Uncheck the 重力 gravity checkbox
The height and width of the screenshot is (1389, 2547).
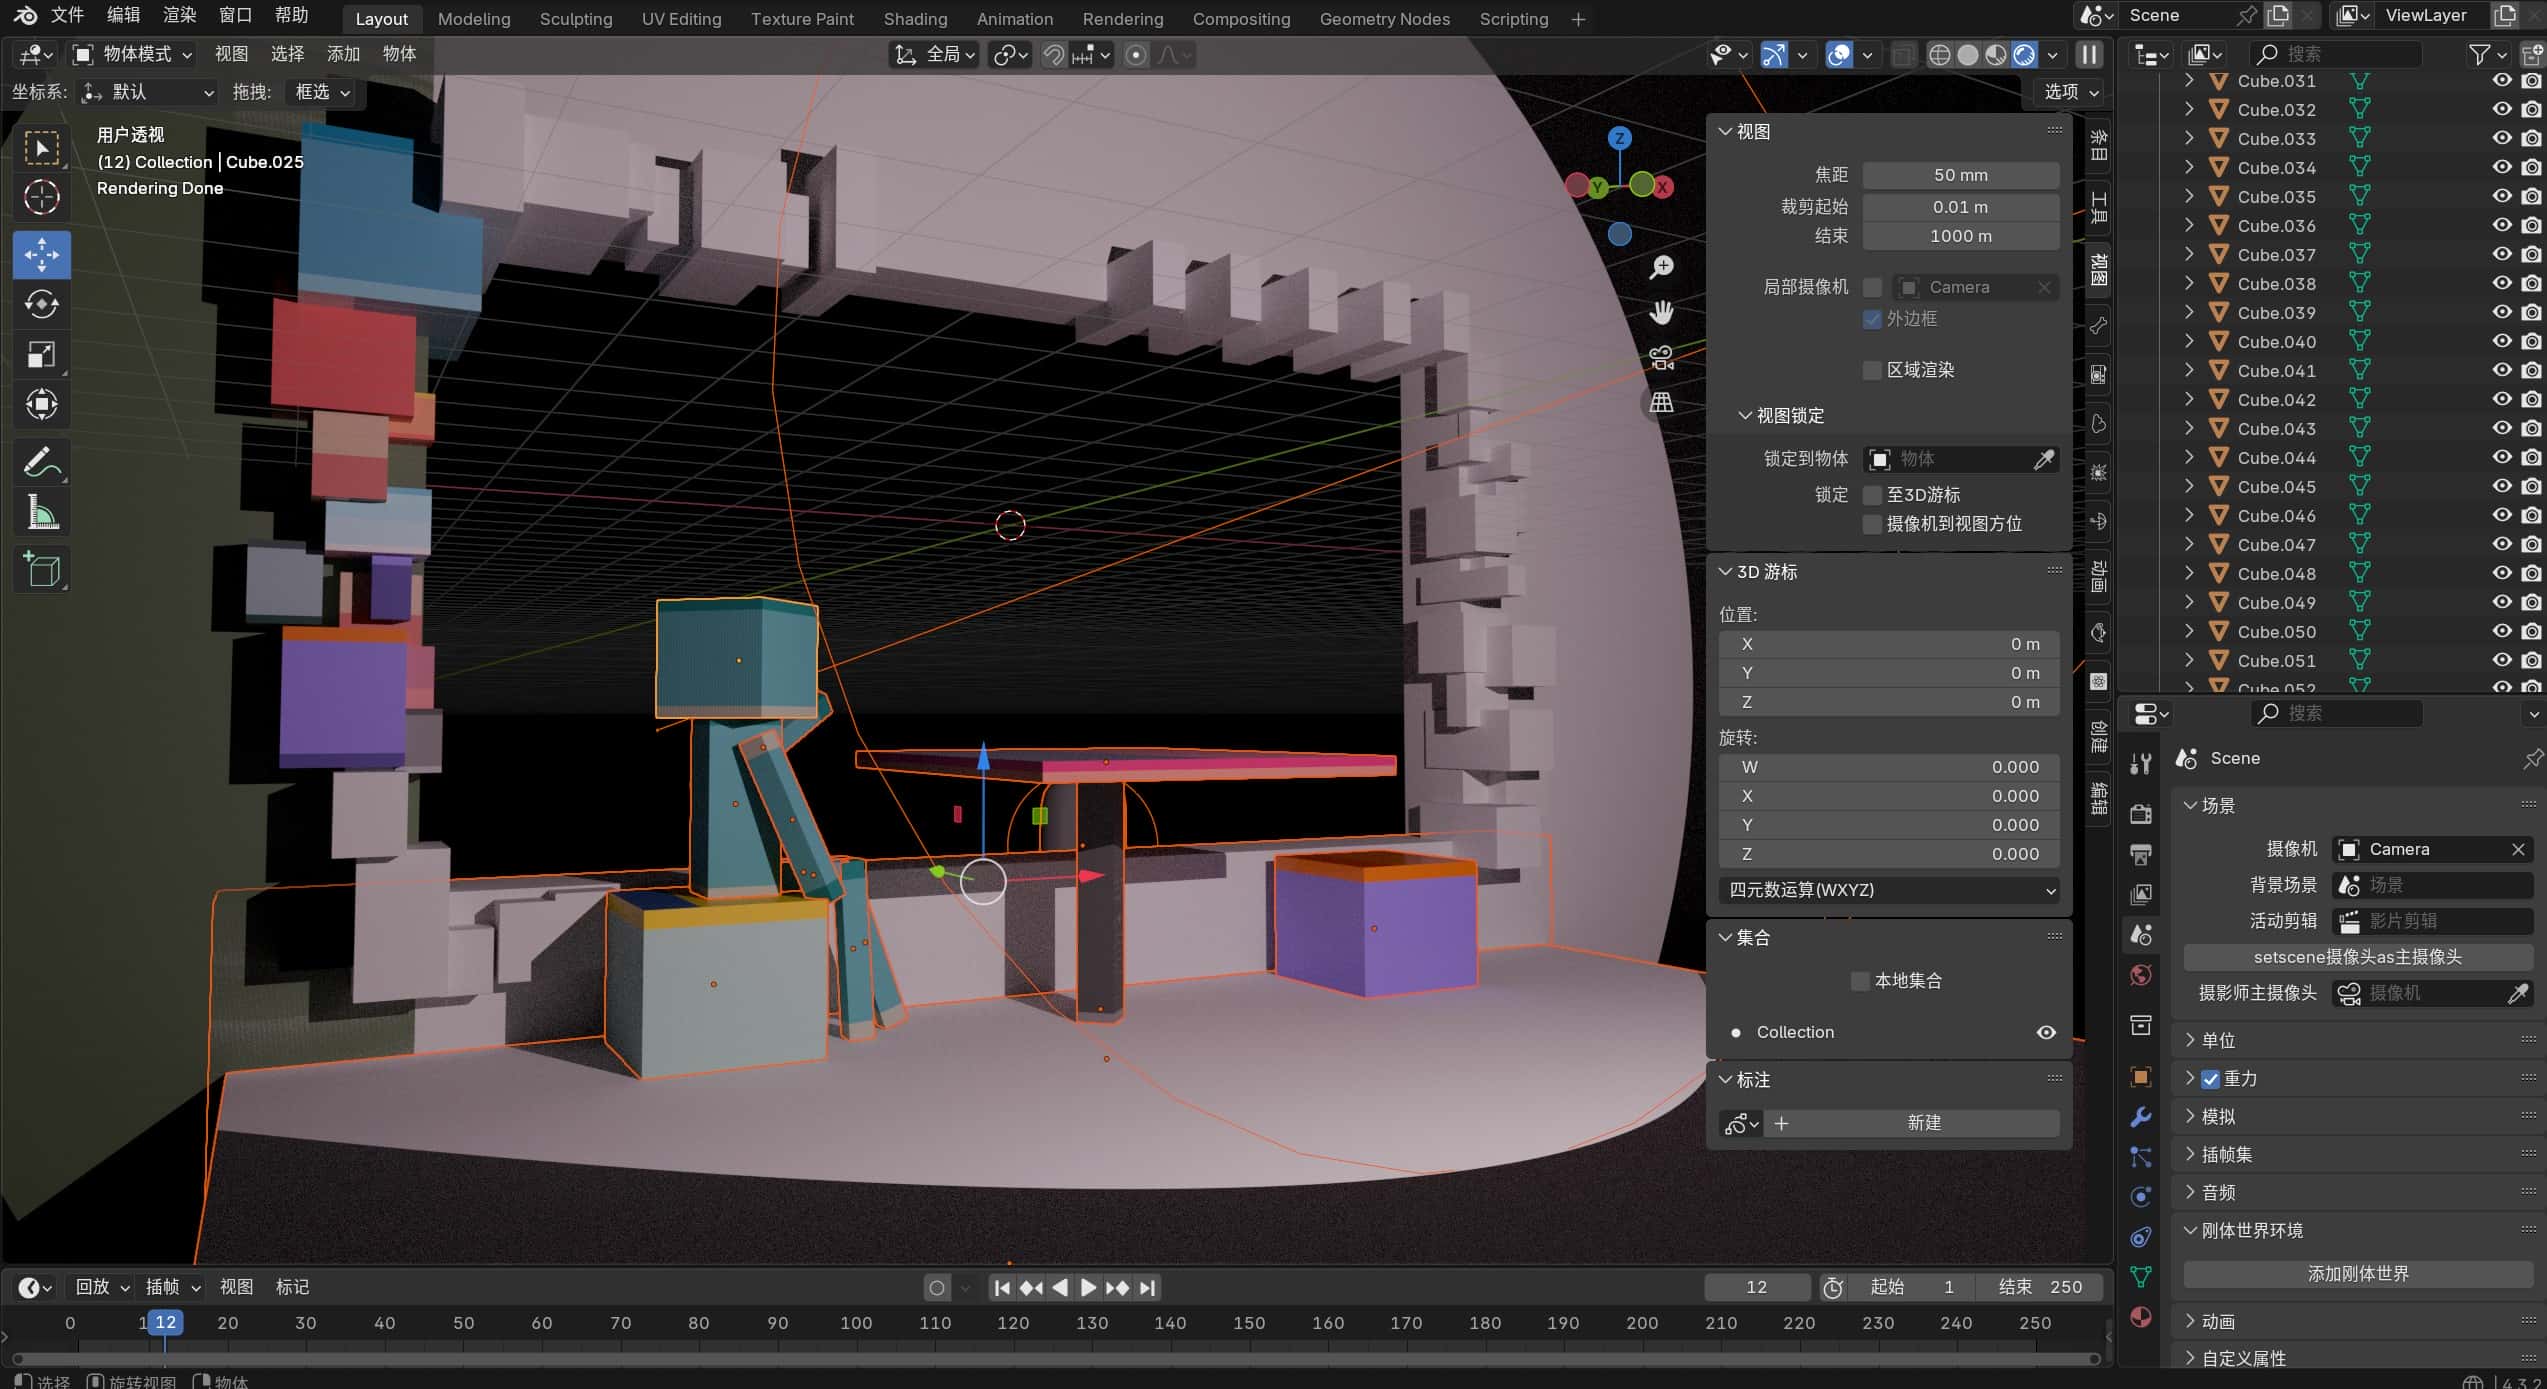(x=2210, y=1079)
